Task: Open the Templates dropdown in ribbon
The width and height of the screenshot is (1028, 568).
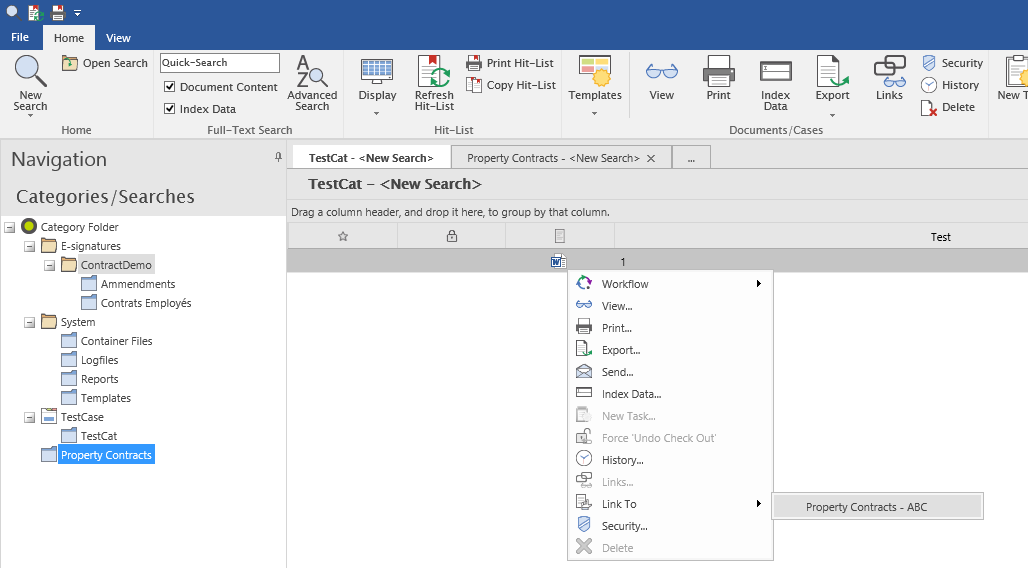Action: click(x=595, y=112)
